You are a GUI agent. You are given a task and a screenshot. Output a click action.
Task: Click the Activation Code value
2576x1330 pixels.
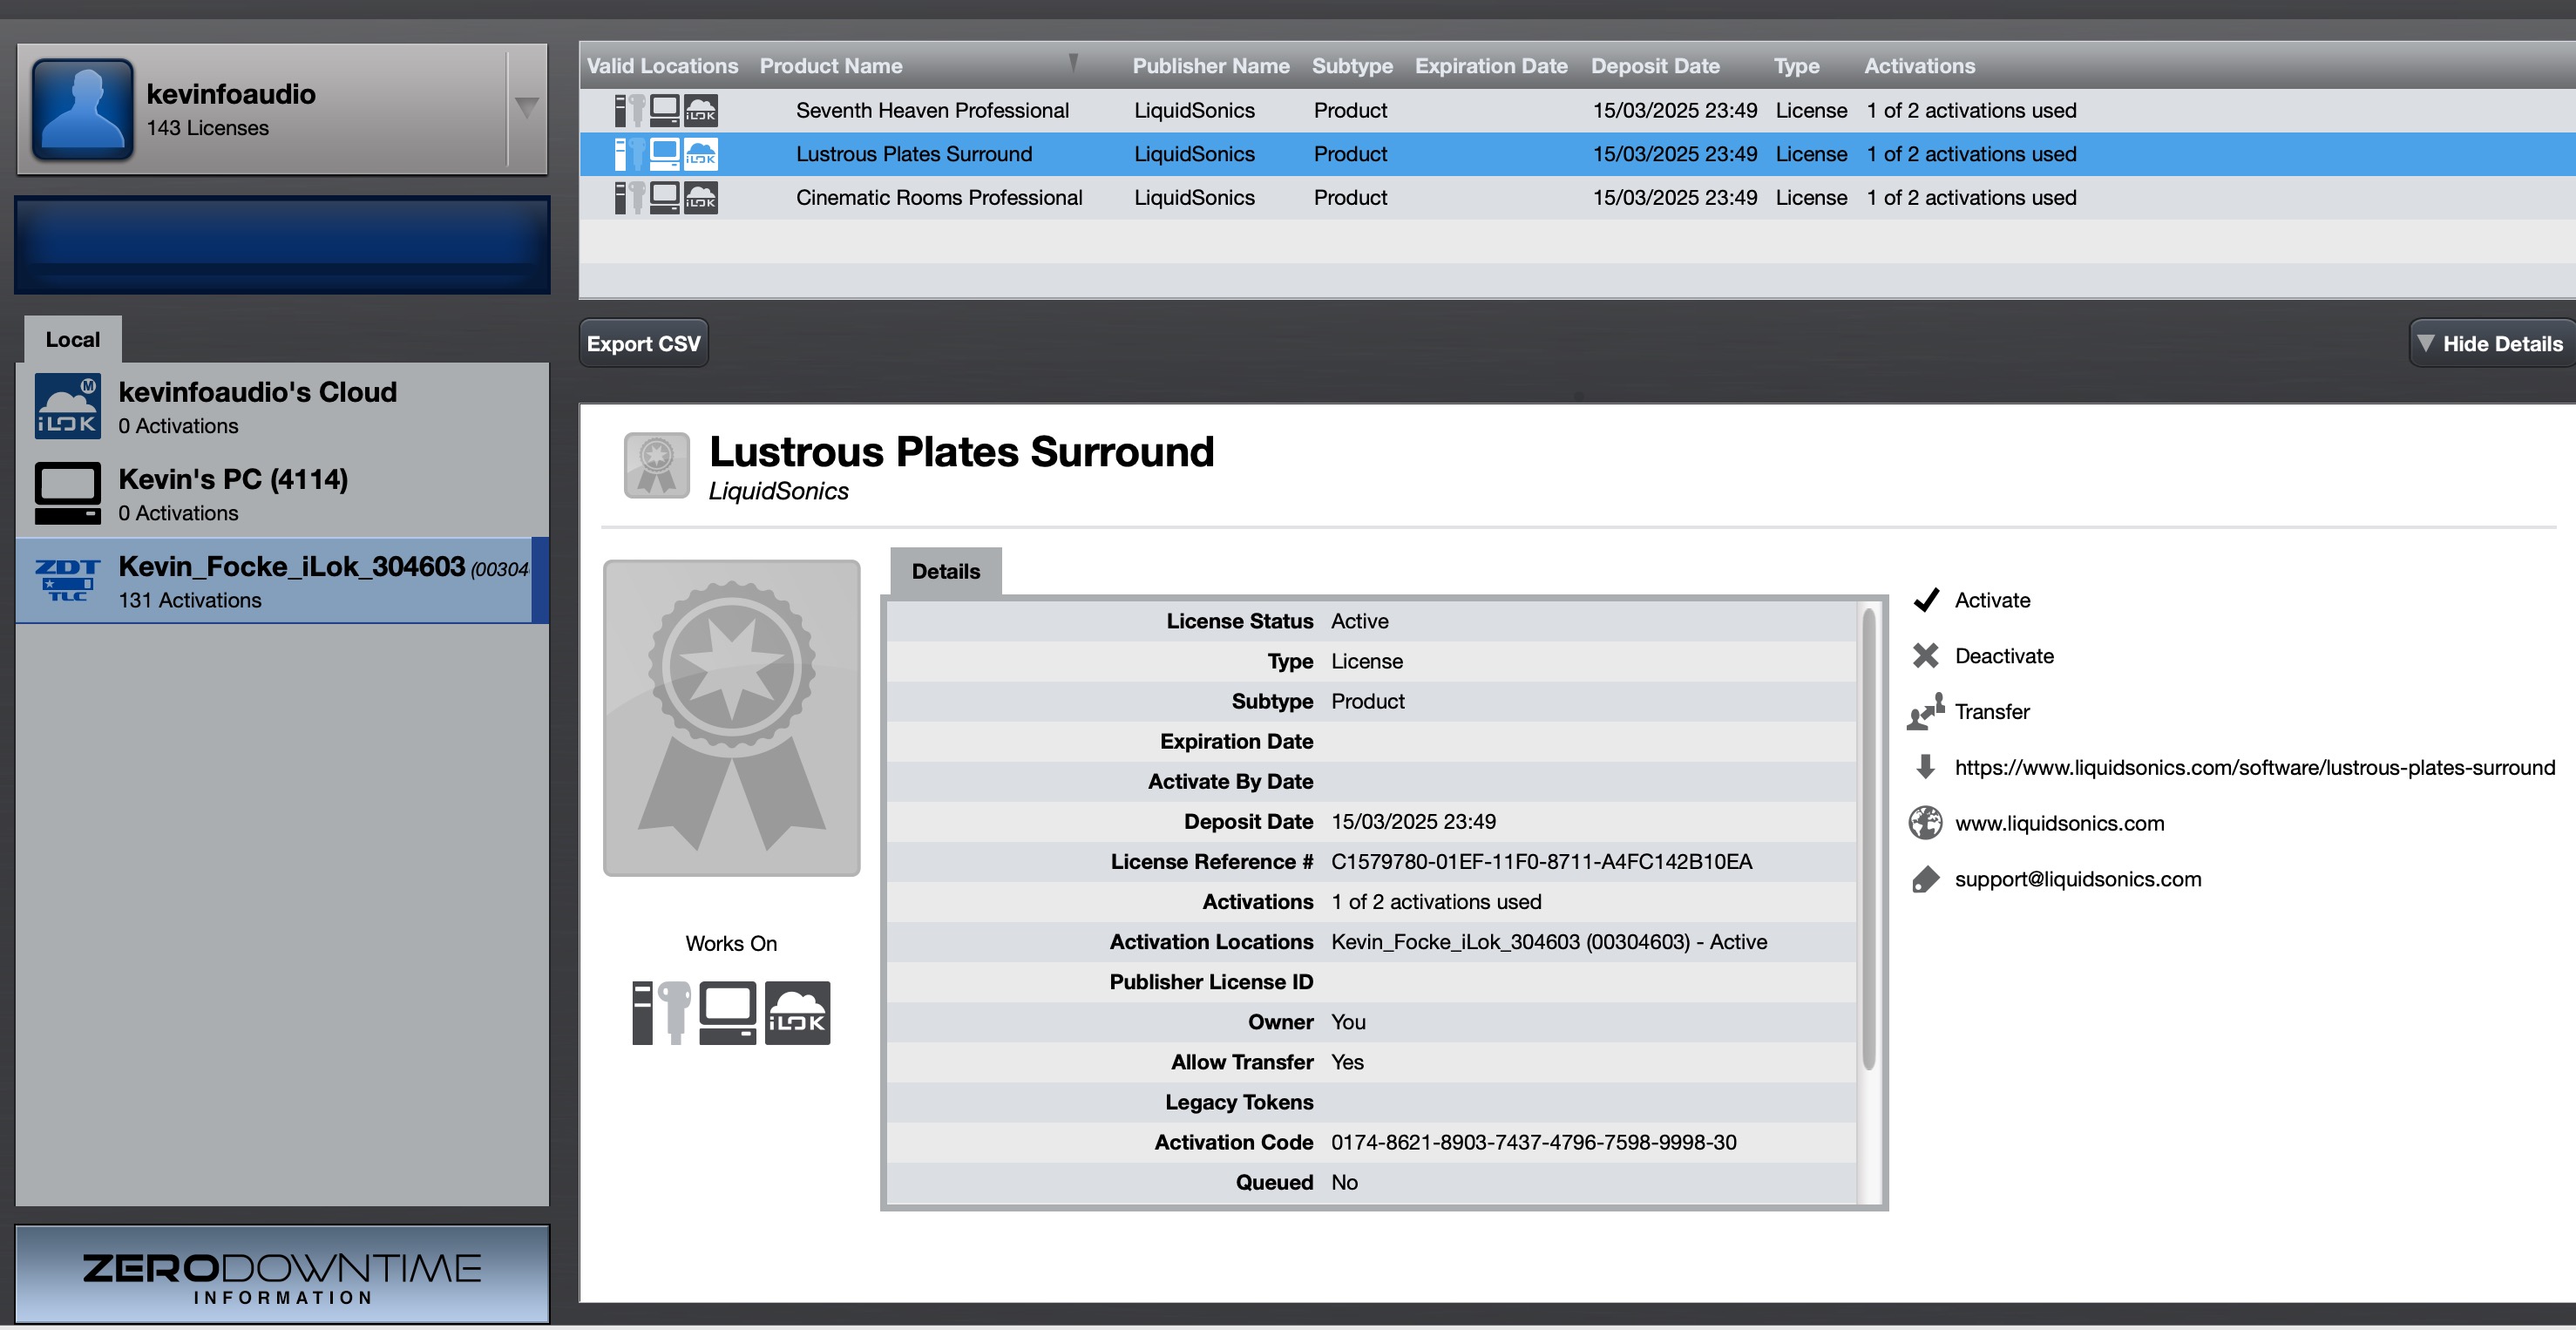[x=1533, y=1142]
